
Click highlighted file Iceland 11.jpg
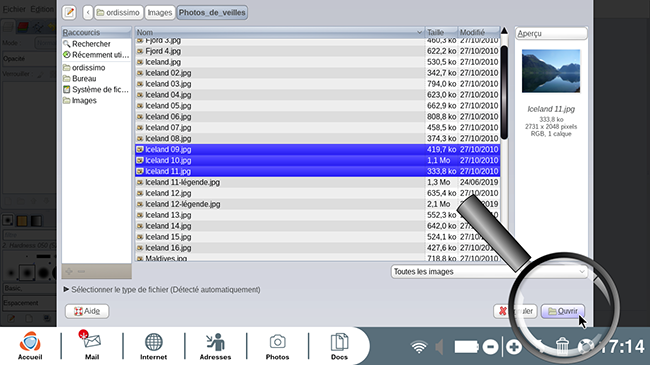[x=318, y=171]
